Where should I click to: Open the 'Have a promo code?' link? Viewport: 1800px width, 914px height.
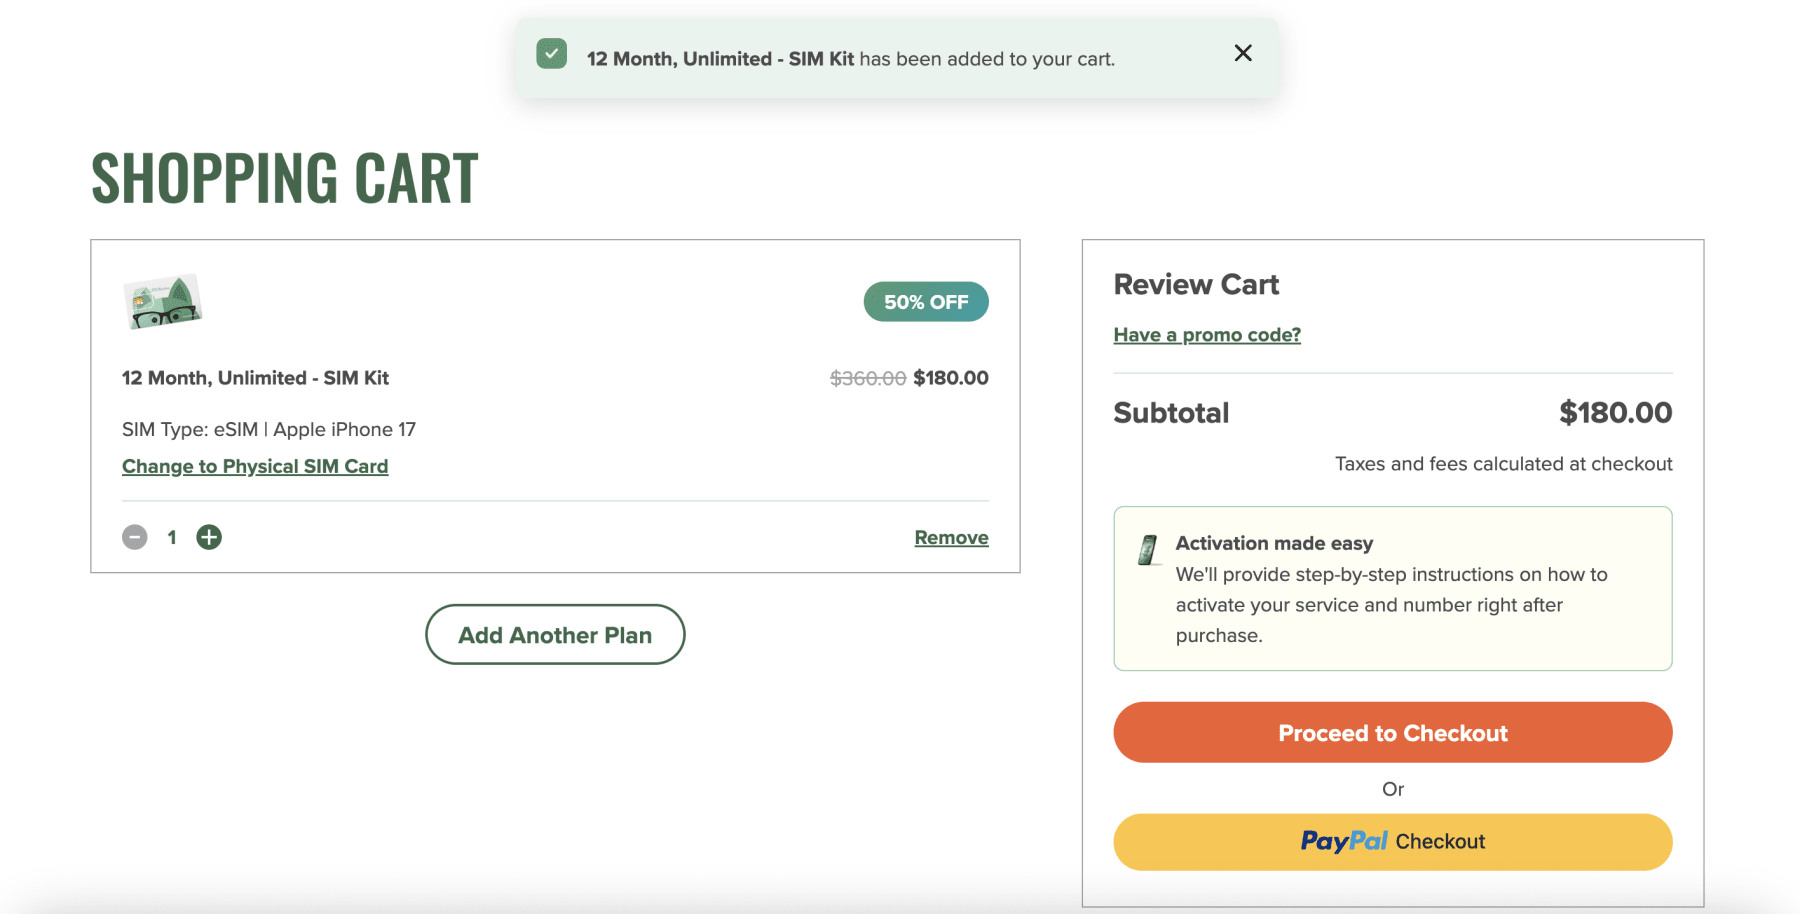1206,335
